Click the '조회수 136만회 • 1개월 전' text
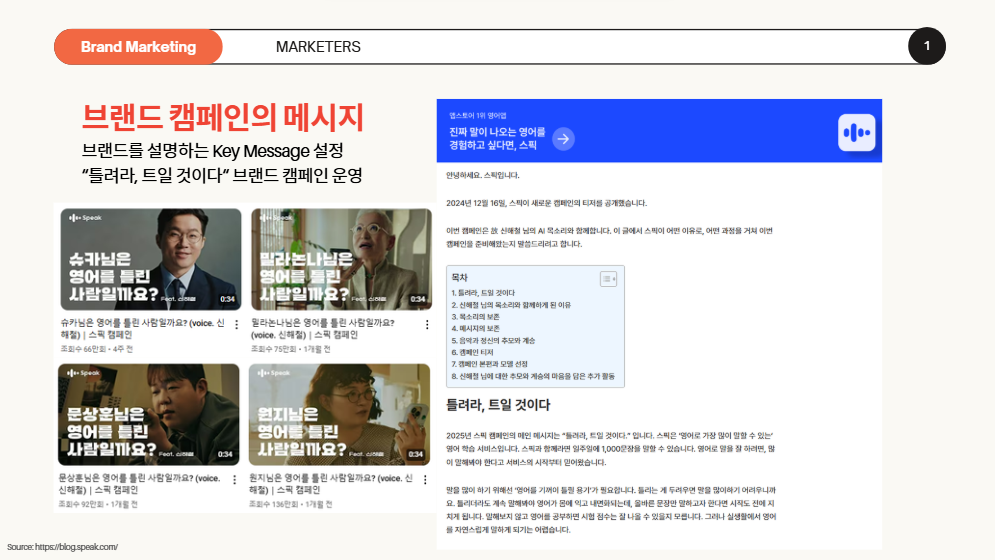The width and height of the screenshot is (995, 560). tap(291, 504)
